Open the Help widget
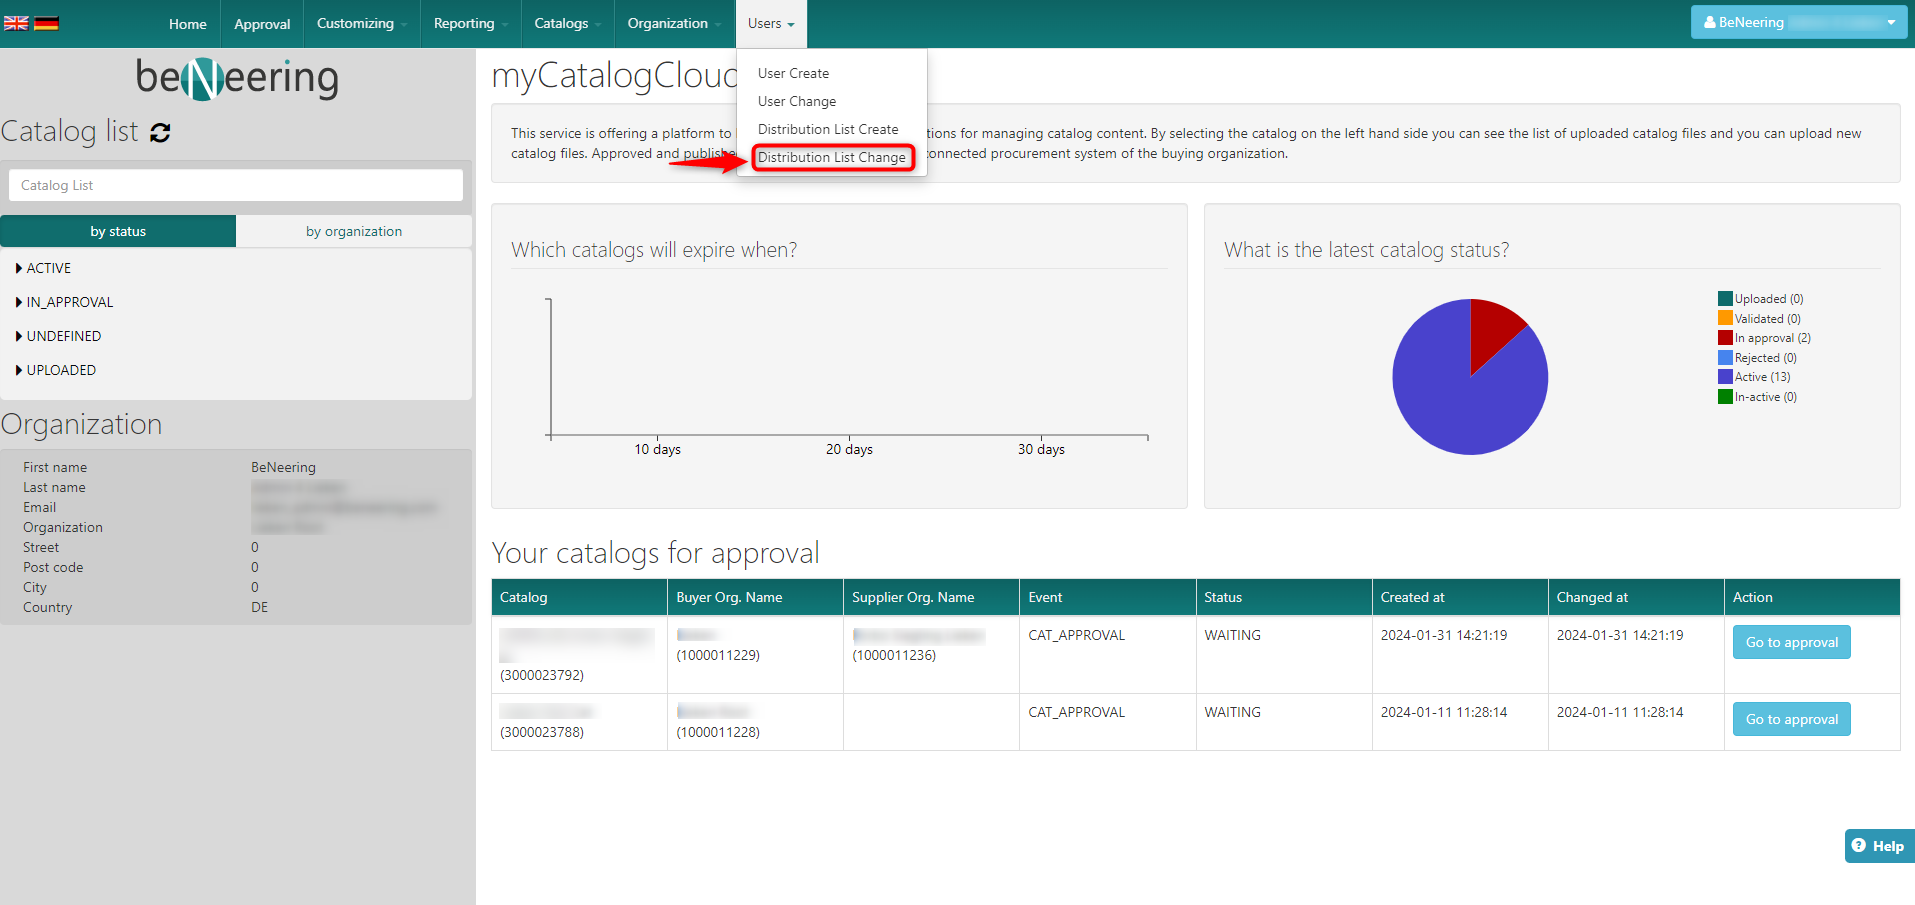Image resolution: width=1915 pixels, height=905 pixels. coord(1878,846)
